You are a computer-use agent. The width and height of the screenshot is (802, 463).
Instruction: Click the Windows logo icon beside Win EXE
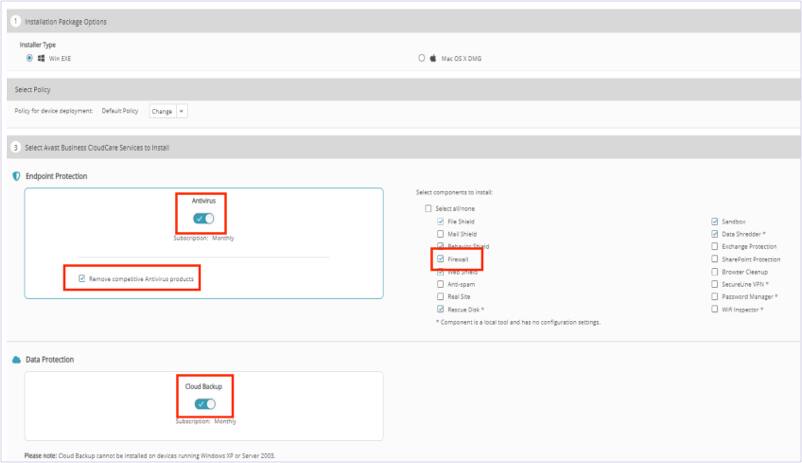(41, 58)
